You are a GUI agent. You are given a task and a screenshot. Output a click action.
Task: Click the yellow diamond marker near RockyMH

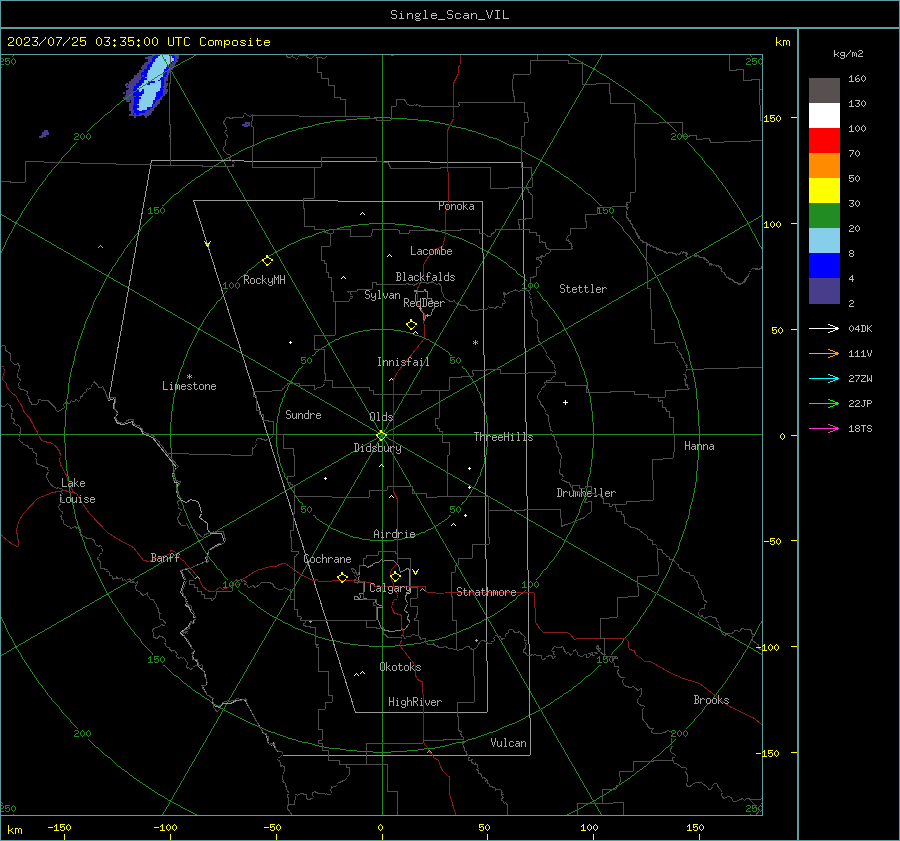[267, 261]
